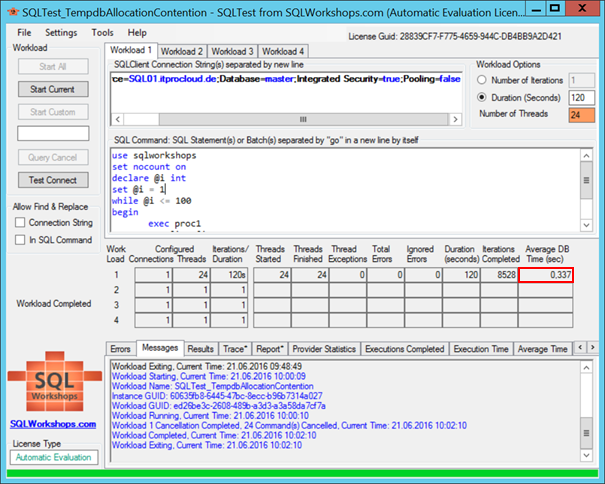
Task: Click 'Workload 1 Cancellation Completed' message line
Action: click(x=289, y=425)
